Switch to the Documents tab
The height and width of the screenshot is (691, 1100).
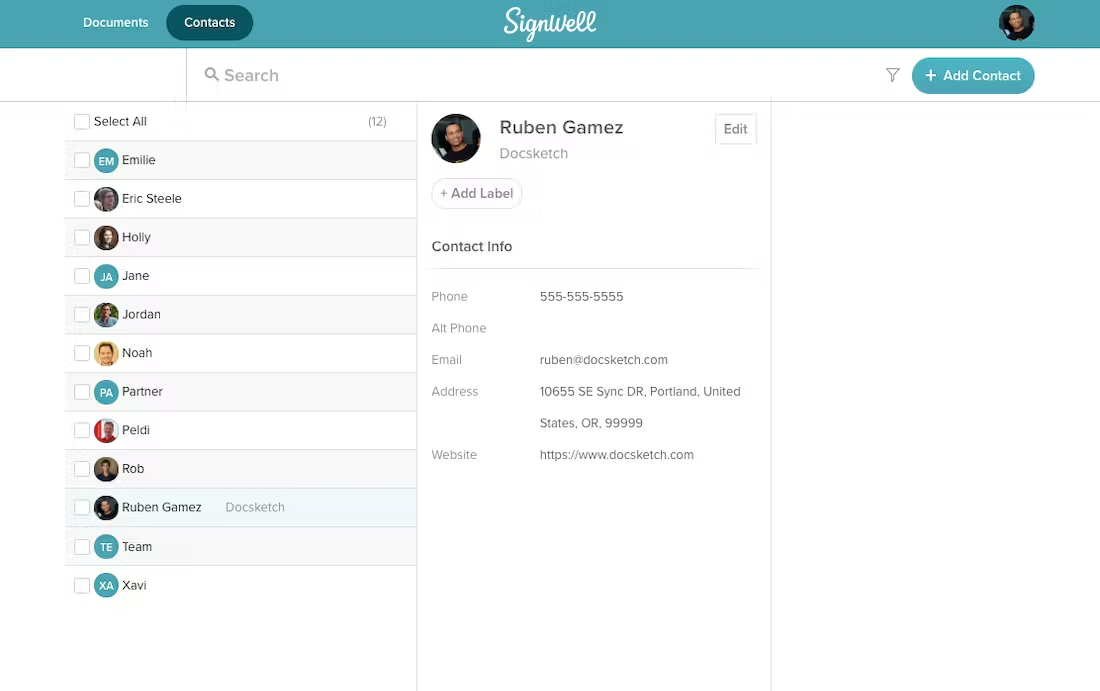[x=115, y=22]
